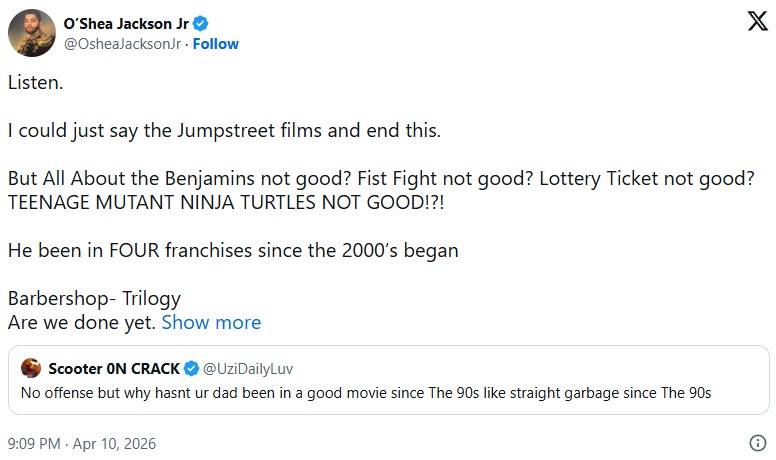The image size is (776, 460).
Task: Click the quoted tweet's small avatar
Action: (32, 369)
